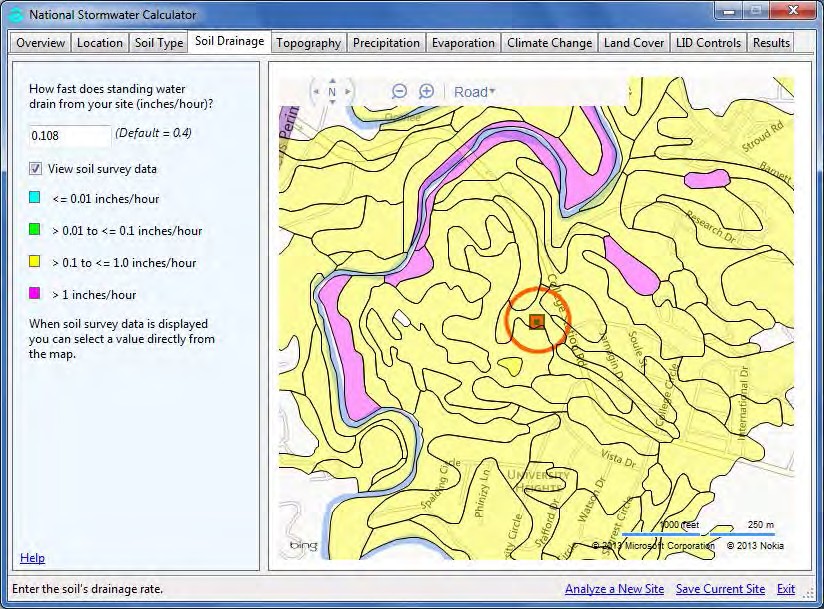Toggle the View soil survey data checkbox

(35, 168)
